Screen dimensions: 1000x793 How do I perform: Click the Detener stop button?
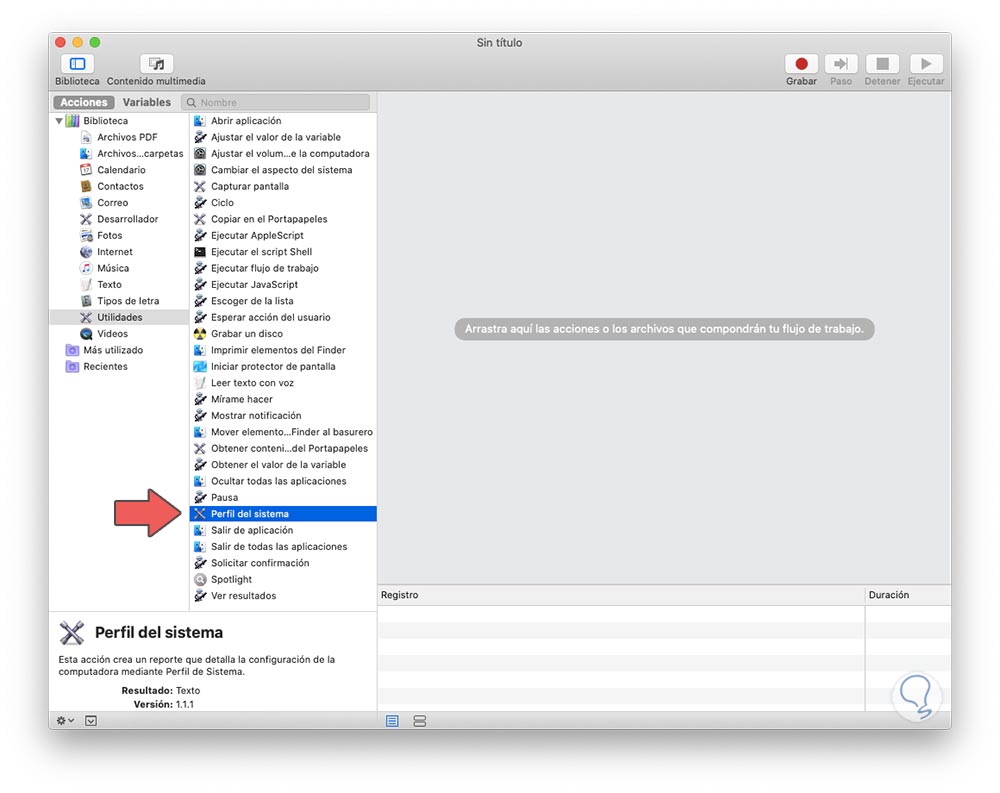click(883, 64)
